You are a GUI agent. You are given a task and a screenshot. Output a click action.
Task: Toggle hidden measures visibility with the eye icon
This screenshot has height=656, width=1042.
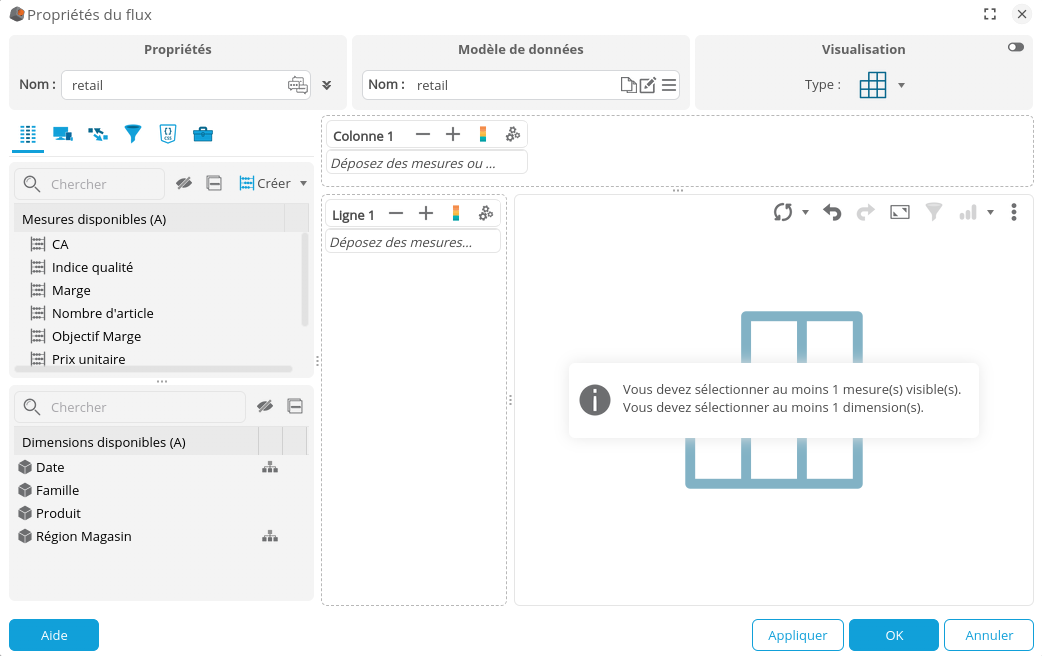184,183
